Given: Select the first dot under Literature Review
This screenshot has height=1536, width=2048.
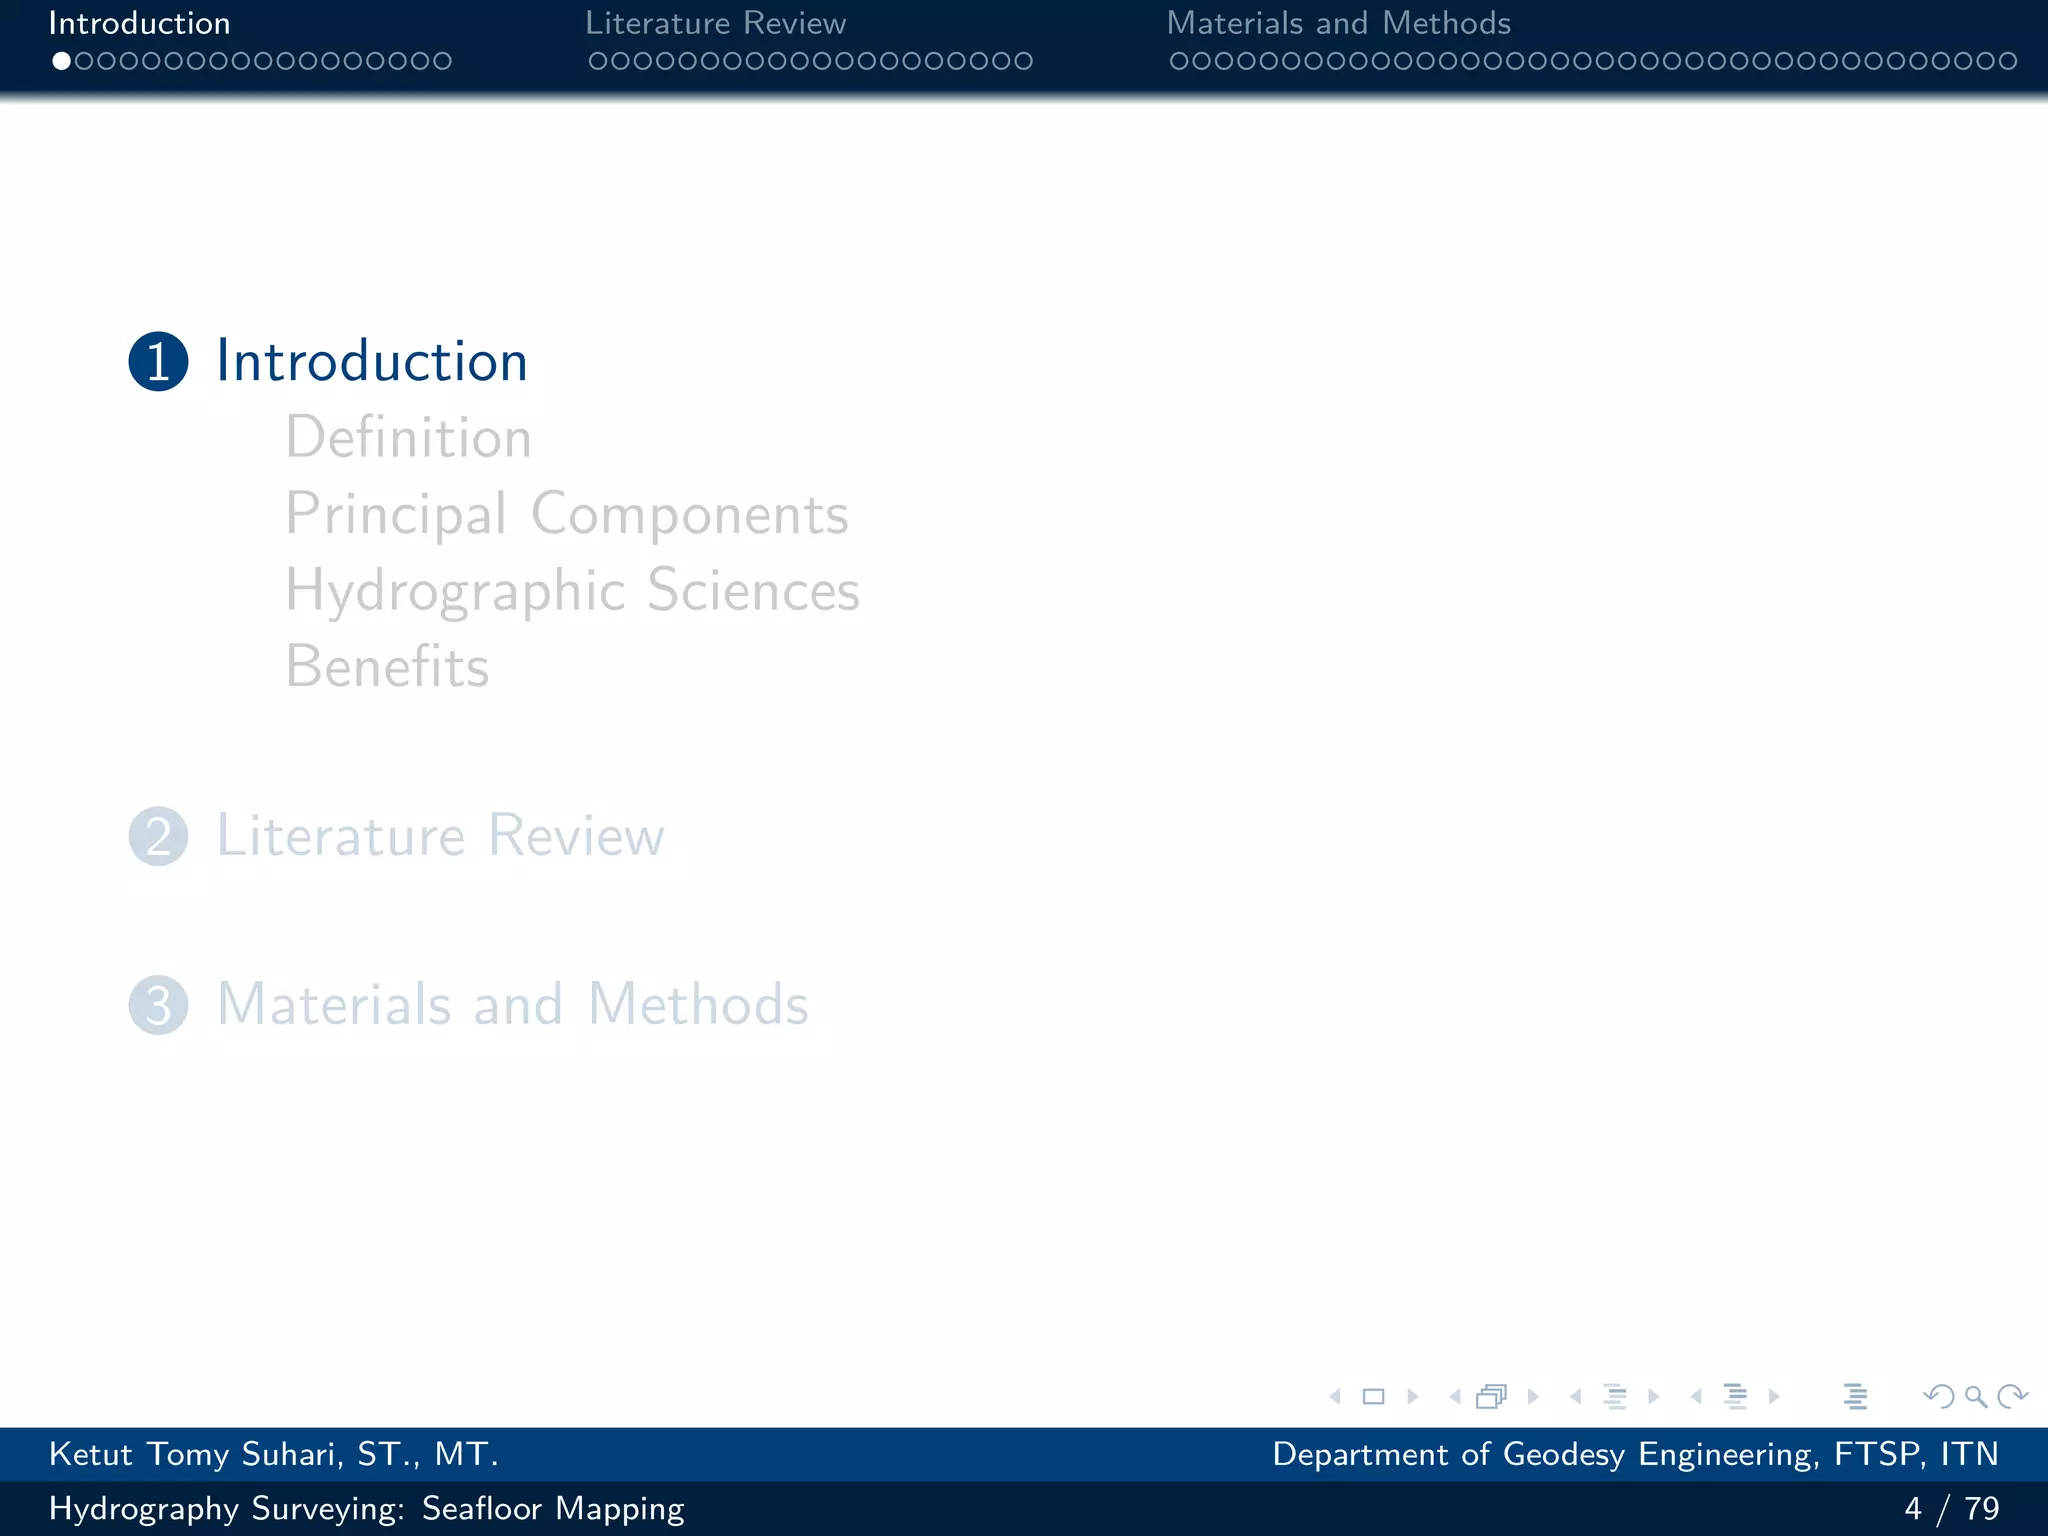Looking at the screenshot, I should click(598, 61).
